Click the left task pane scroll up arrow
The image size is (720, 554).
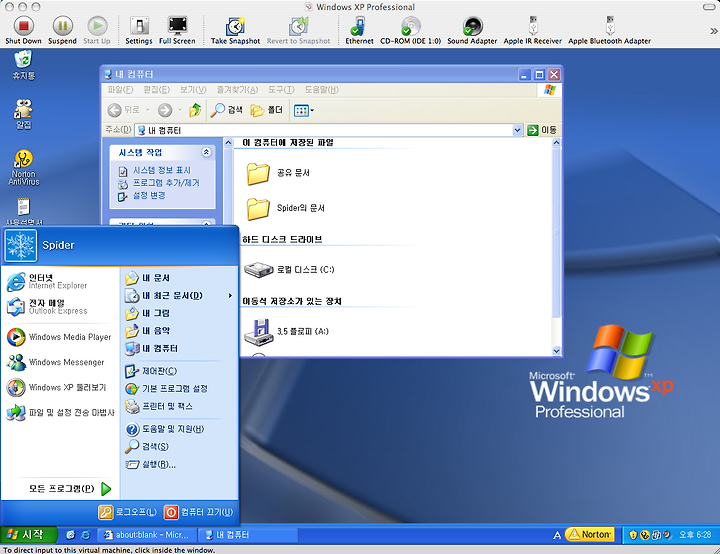228,143
